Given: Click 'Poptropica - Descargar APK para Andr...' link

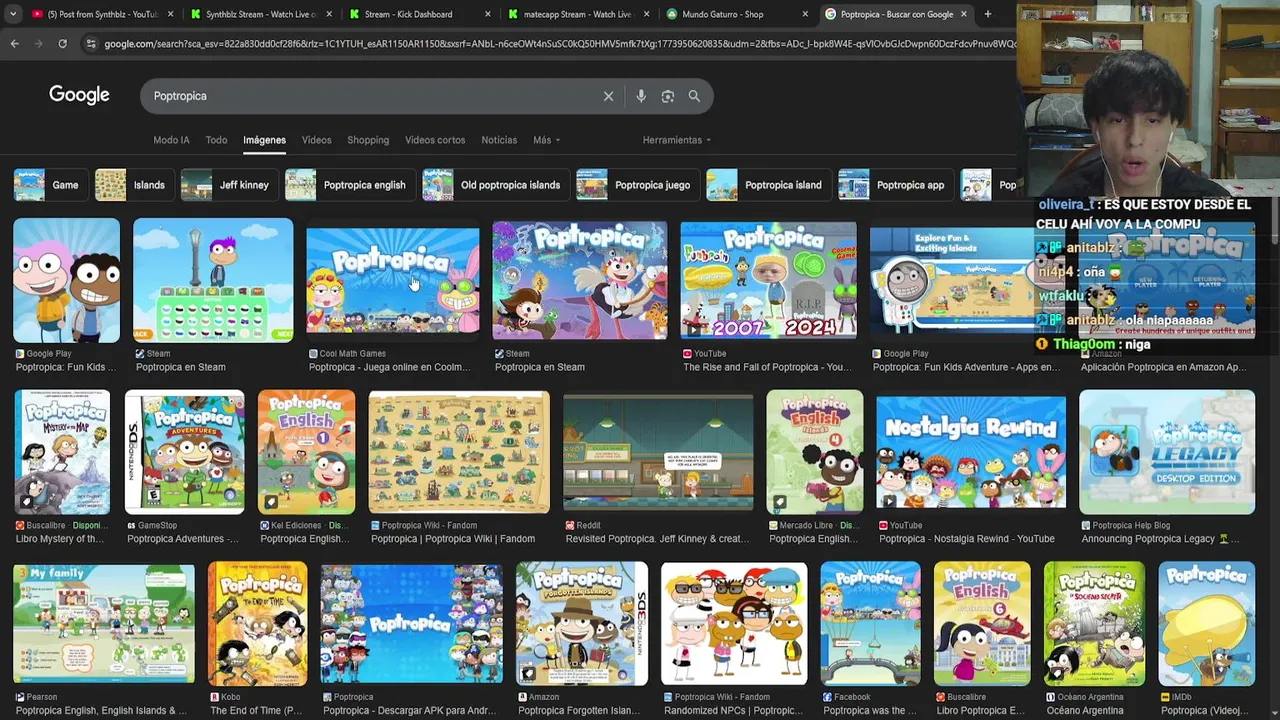Looking at the screenshot, I should pyautogui.click(x=410, y=711).
